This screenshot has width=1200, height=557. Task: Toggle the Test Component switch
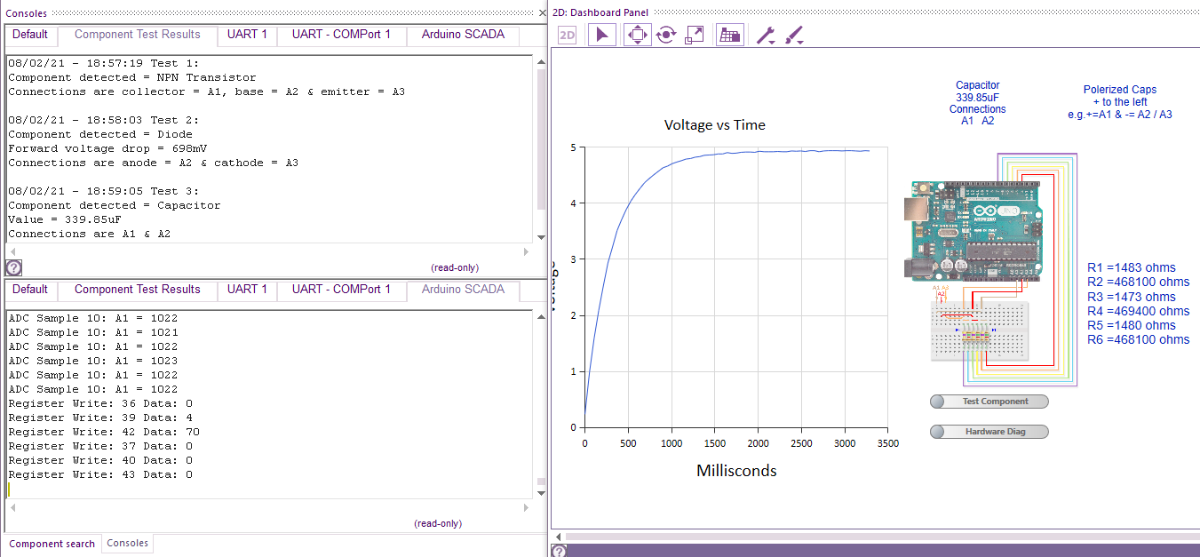coord(989,401)
